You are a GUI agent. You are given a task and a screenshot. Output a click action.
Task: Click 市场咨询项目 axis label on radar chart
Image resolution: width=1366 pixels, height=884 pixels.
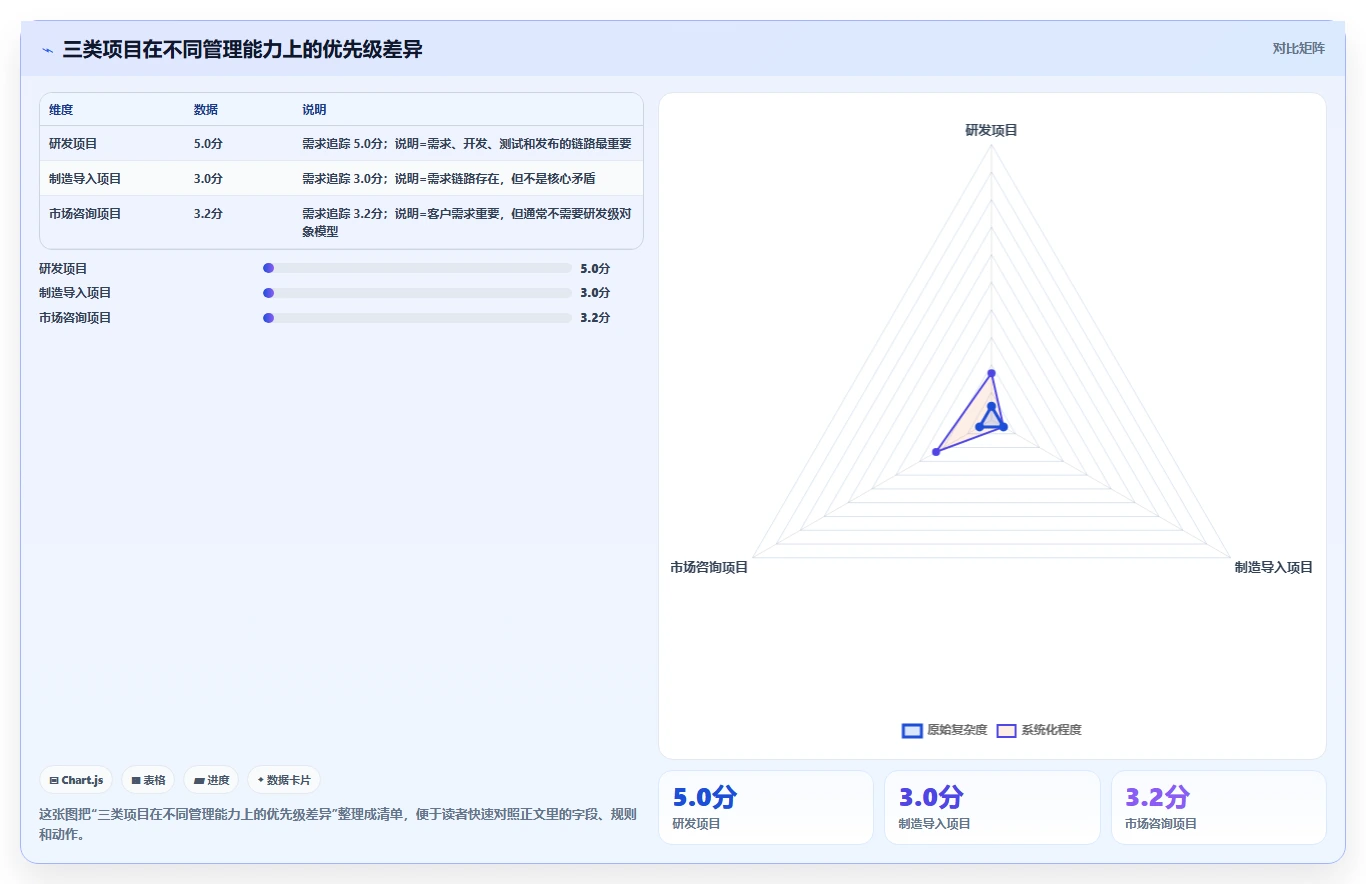[709, 567]
